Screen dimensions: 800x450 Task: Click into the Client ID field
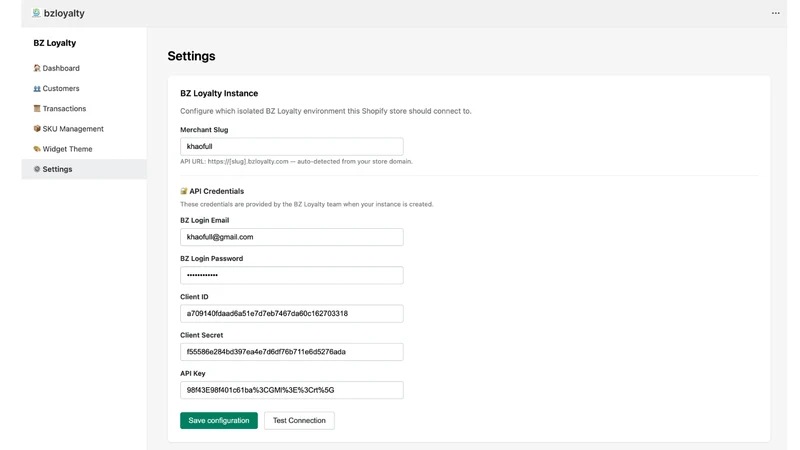[292, 313]
